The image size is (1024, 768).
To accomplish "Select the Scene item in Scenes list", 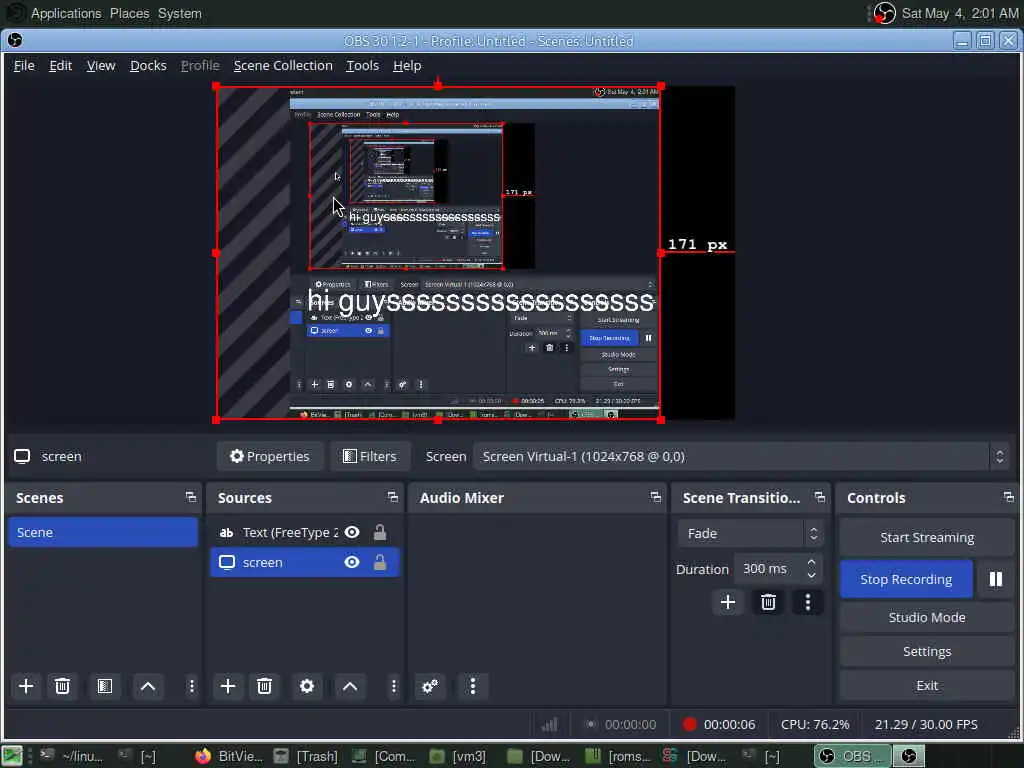I will [103, 532].
